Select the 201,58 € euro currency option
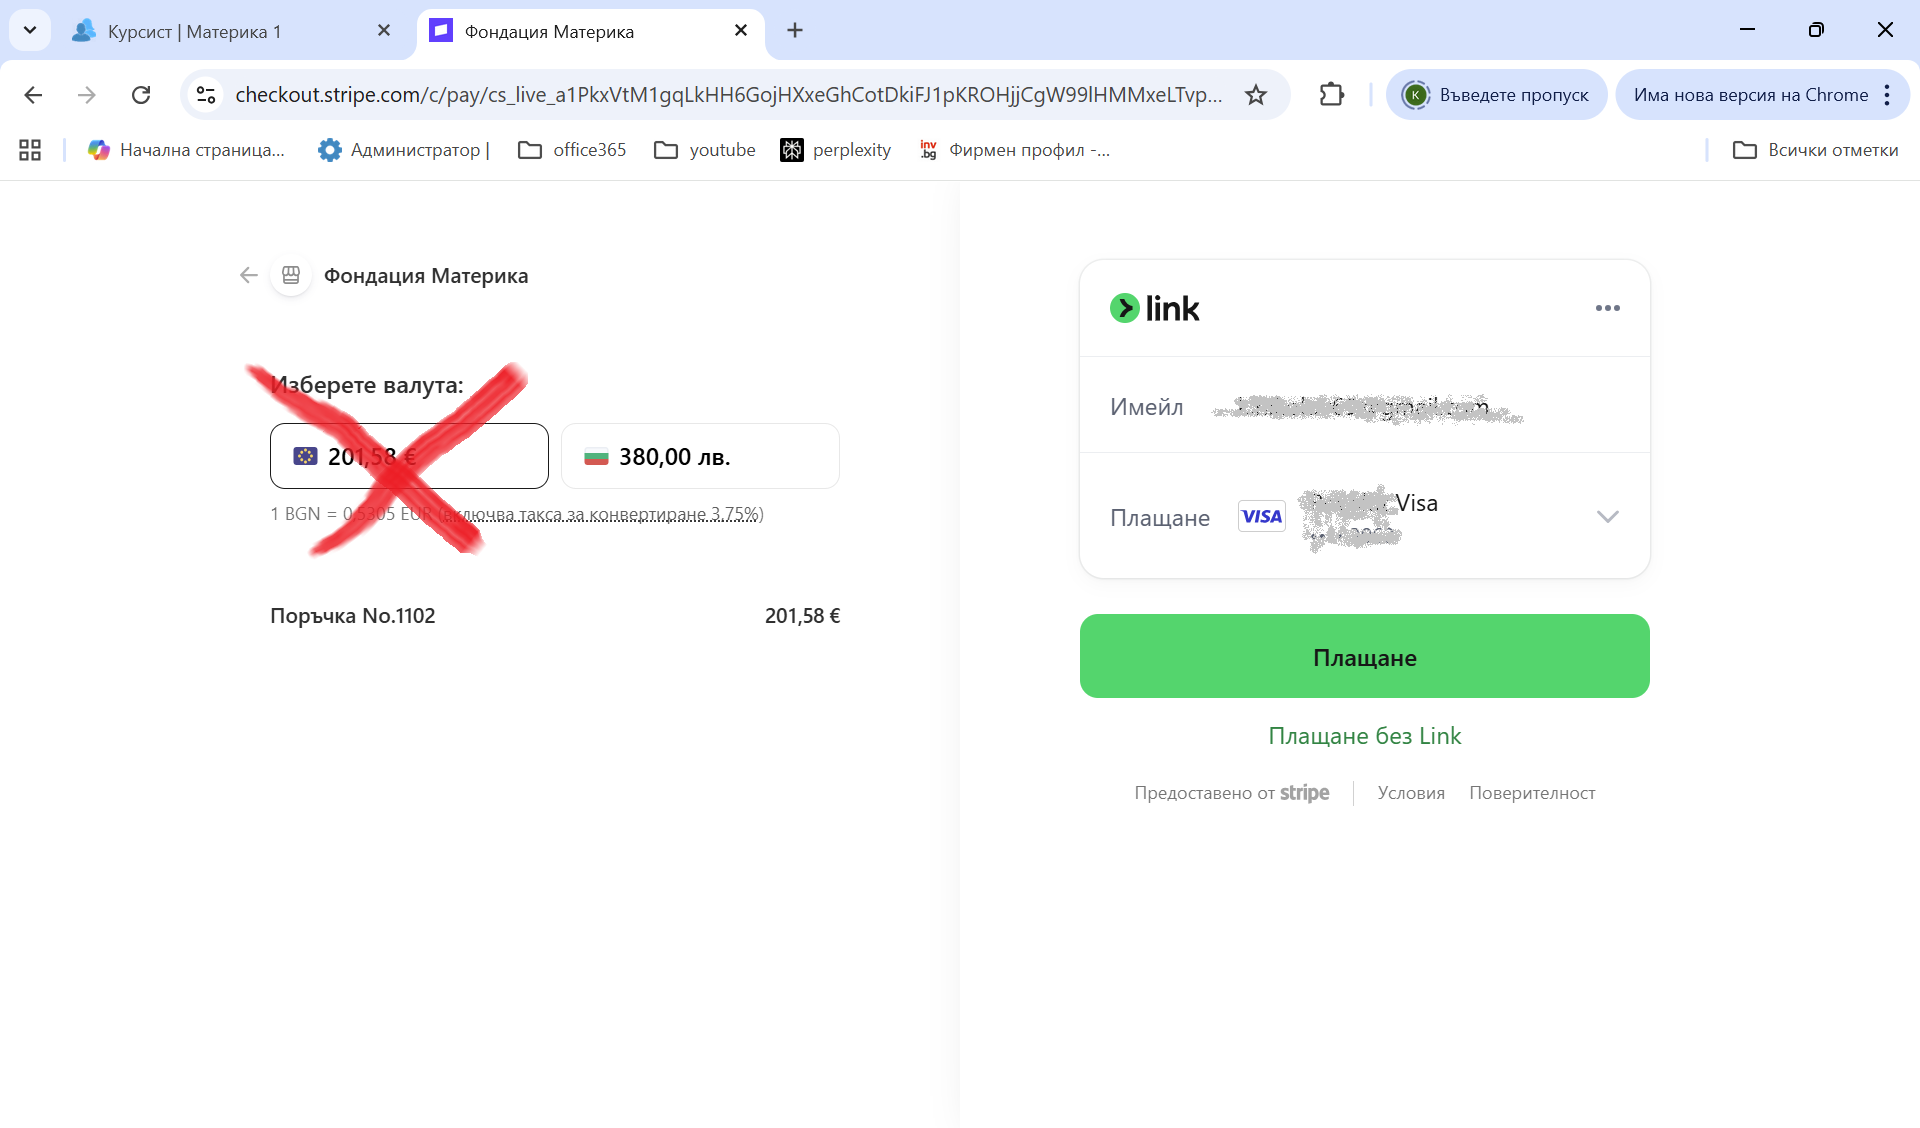Image resolution: width=1920 pixels, height=1128 pixels. [409, 456]
